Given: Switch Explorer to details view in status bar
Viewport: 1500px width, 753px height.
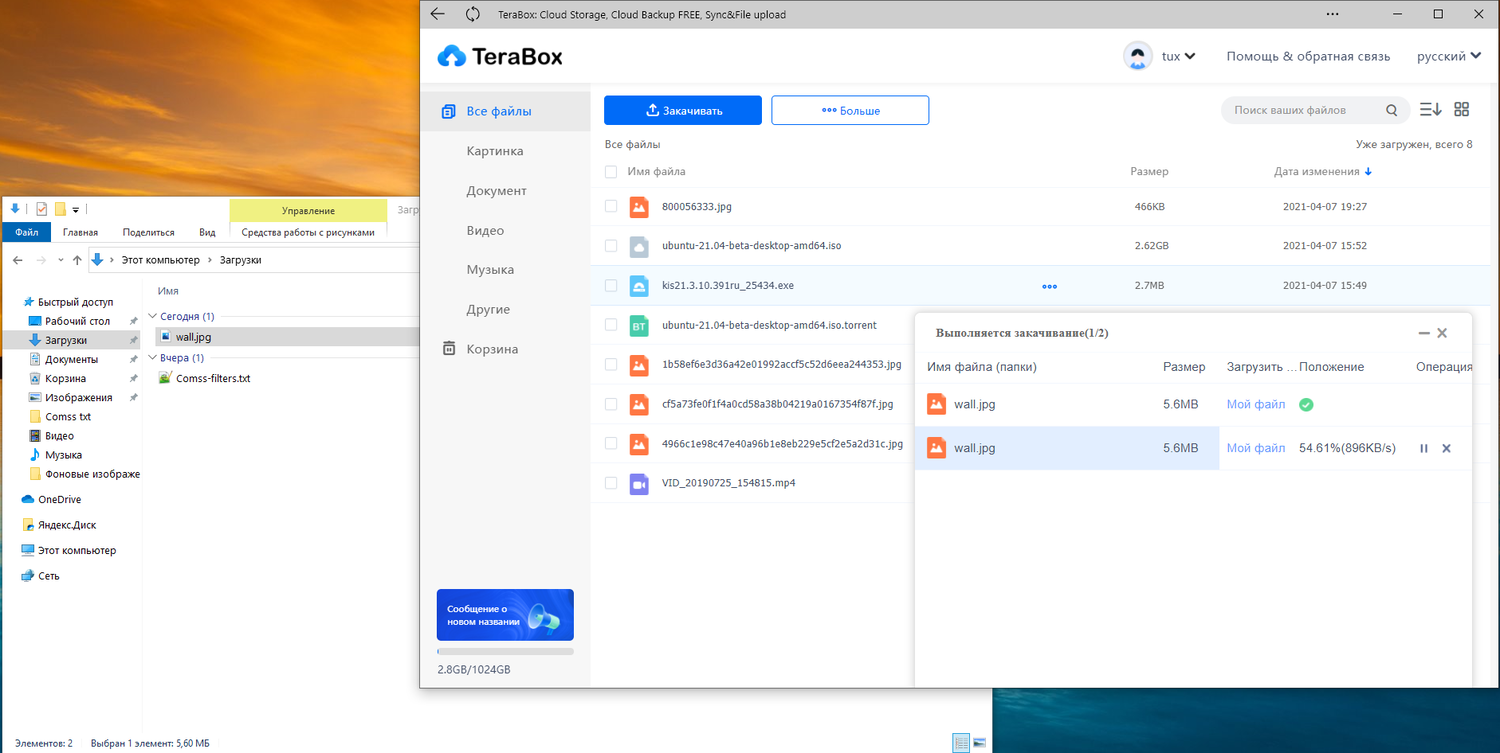Looking at the screenshot, I should pyautogui.click(x=961, y=743).
